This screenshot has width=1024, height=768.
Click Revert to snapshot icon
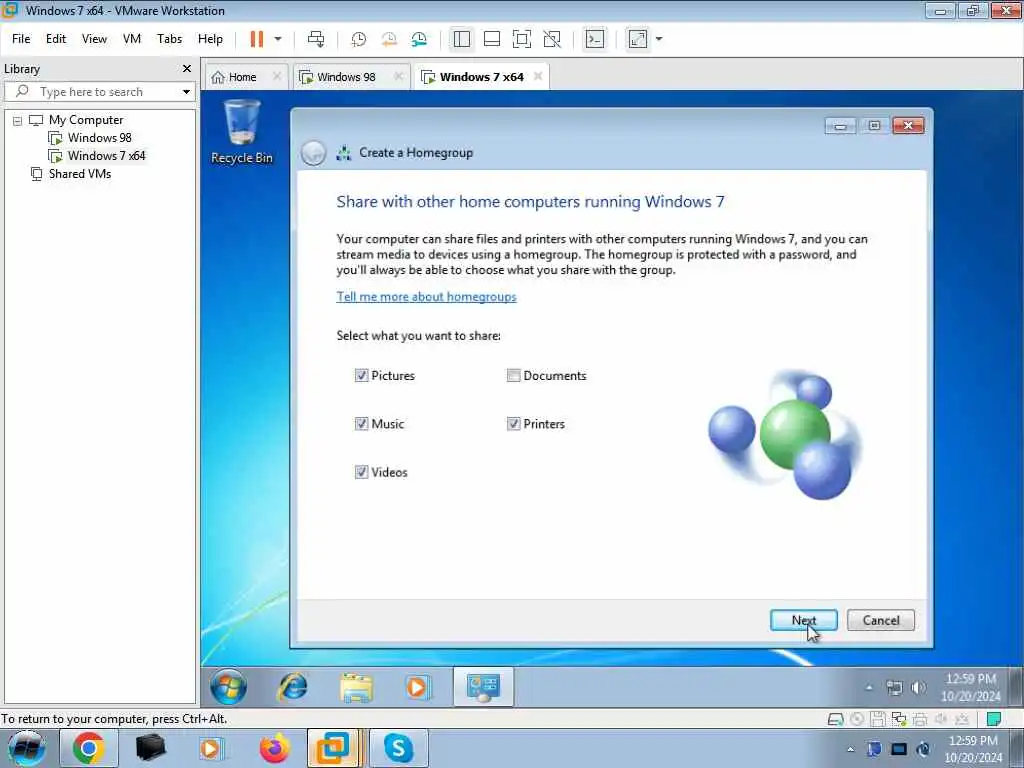coord(389,39)
